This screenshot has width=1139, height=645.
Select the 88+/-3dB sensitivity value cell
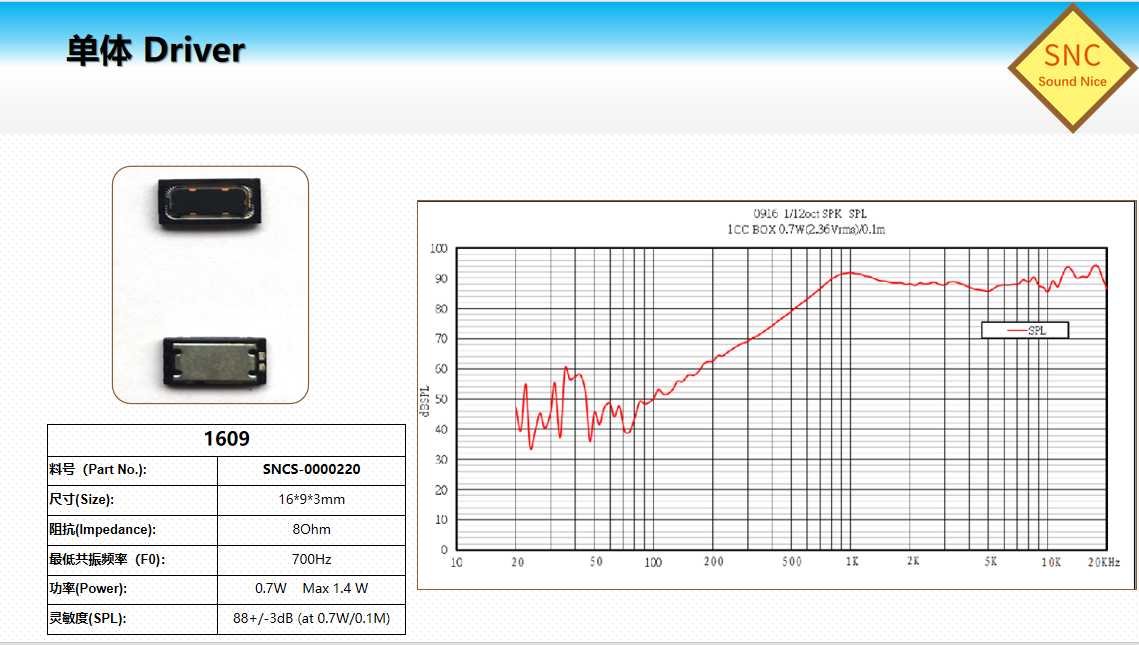(311, 619)
